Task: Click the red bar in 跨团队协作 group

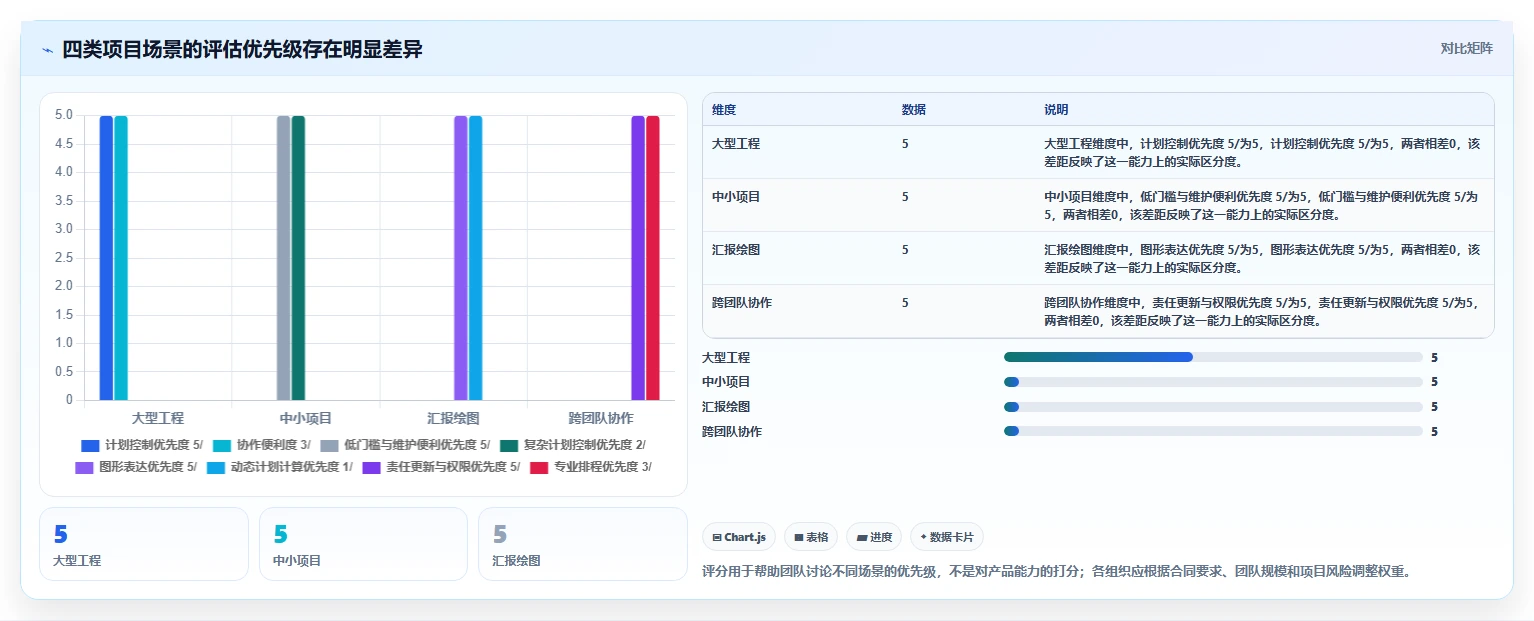Action: 653,258
